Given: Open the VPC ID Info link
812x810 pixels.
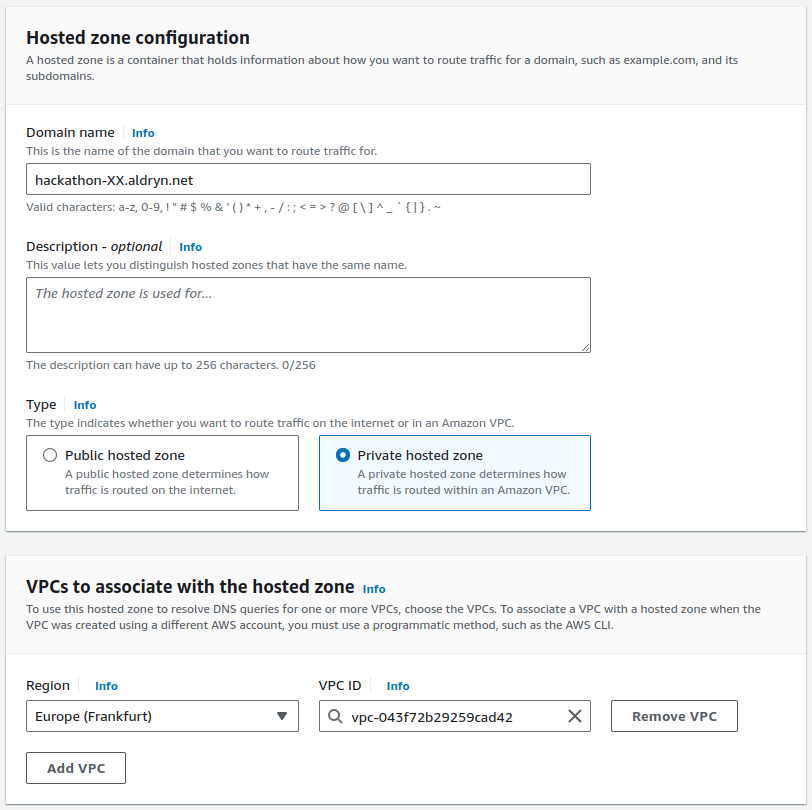Looking at the screenshot, I should (x=398, y=685).
